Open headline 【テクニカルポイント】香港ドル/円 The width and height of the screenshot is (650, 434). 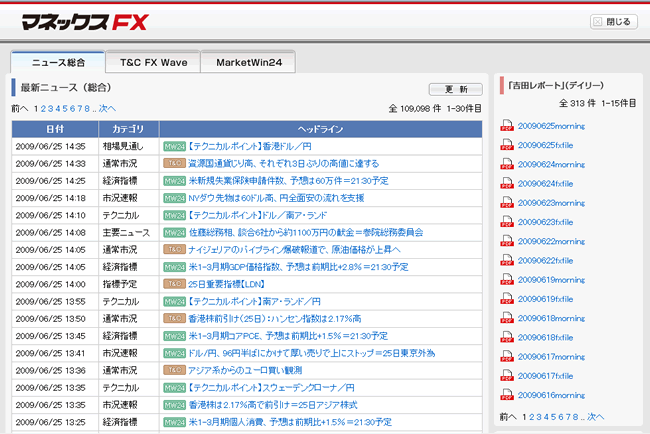249,146
